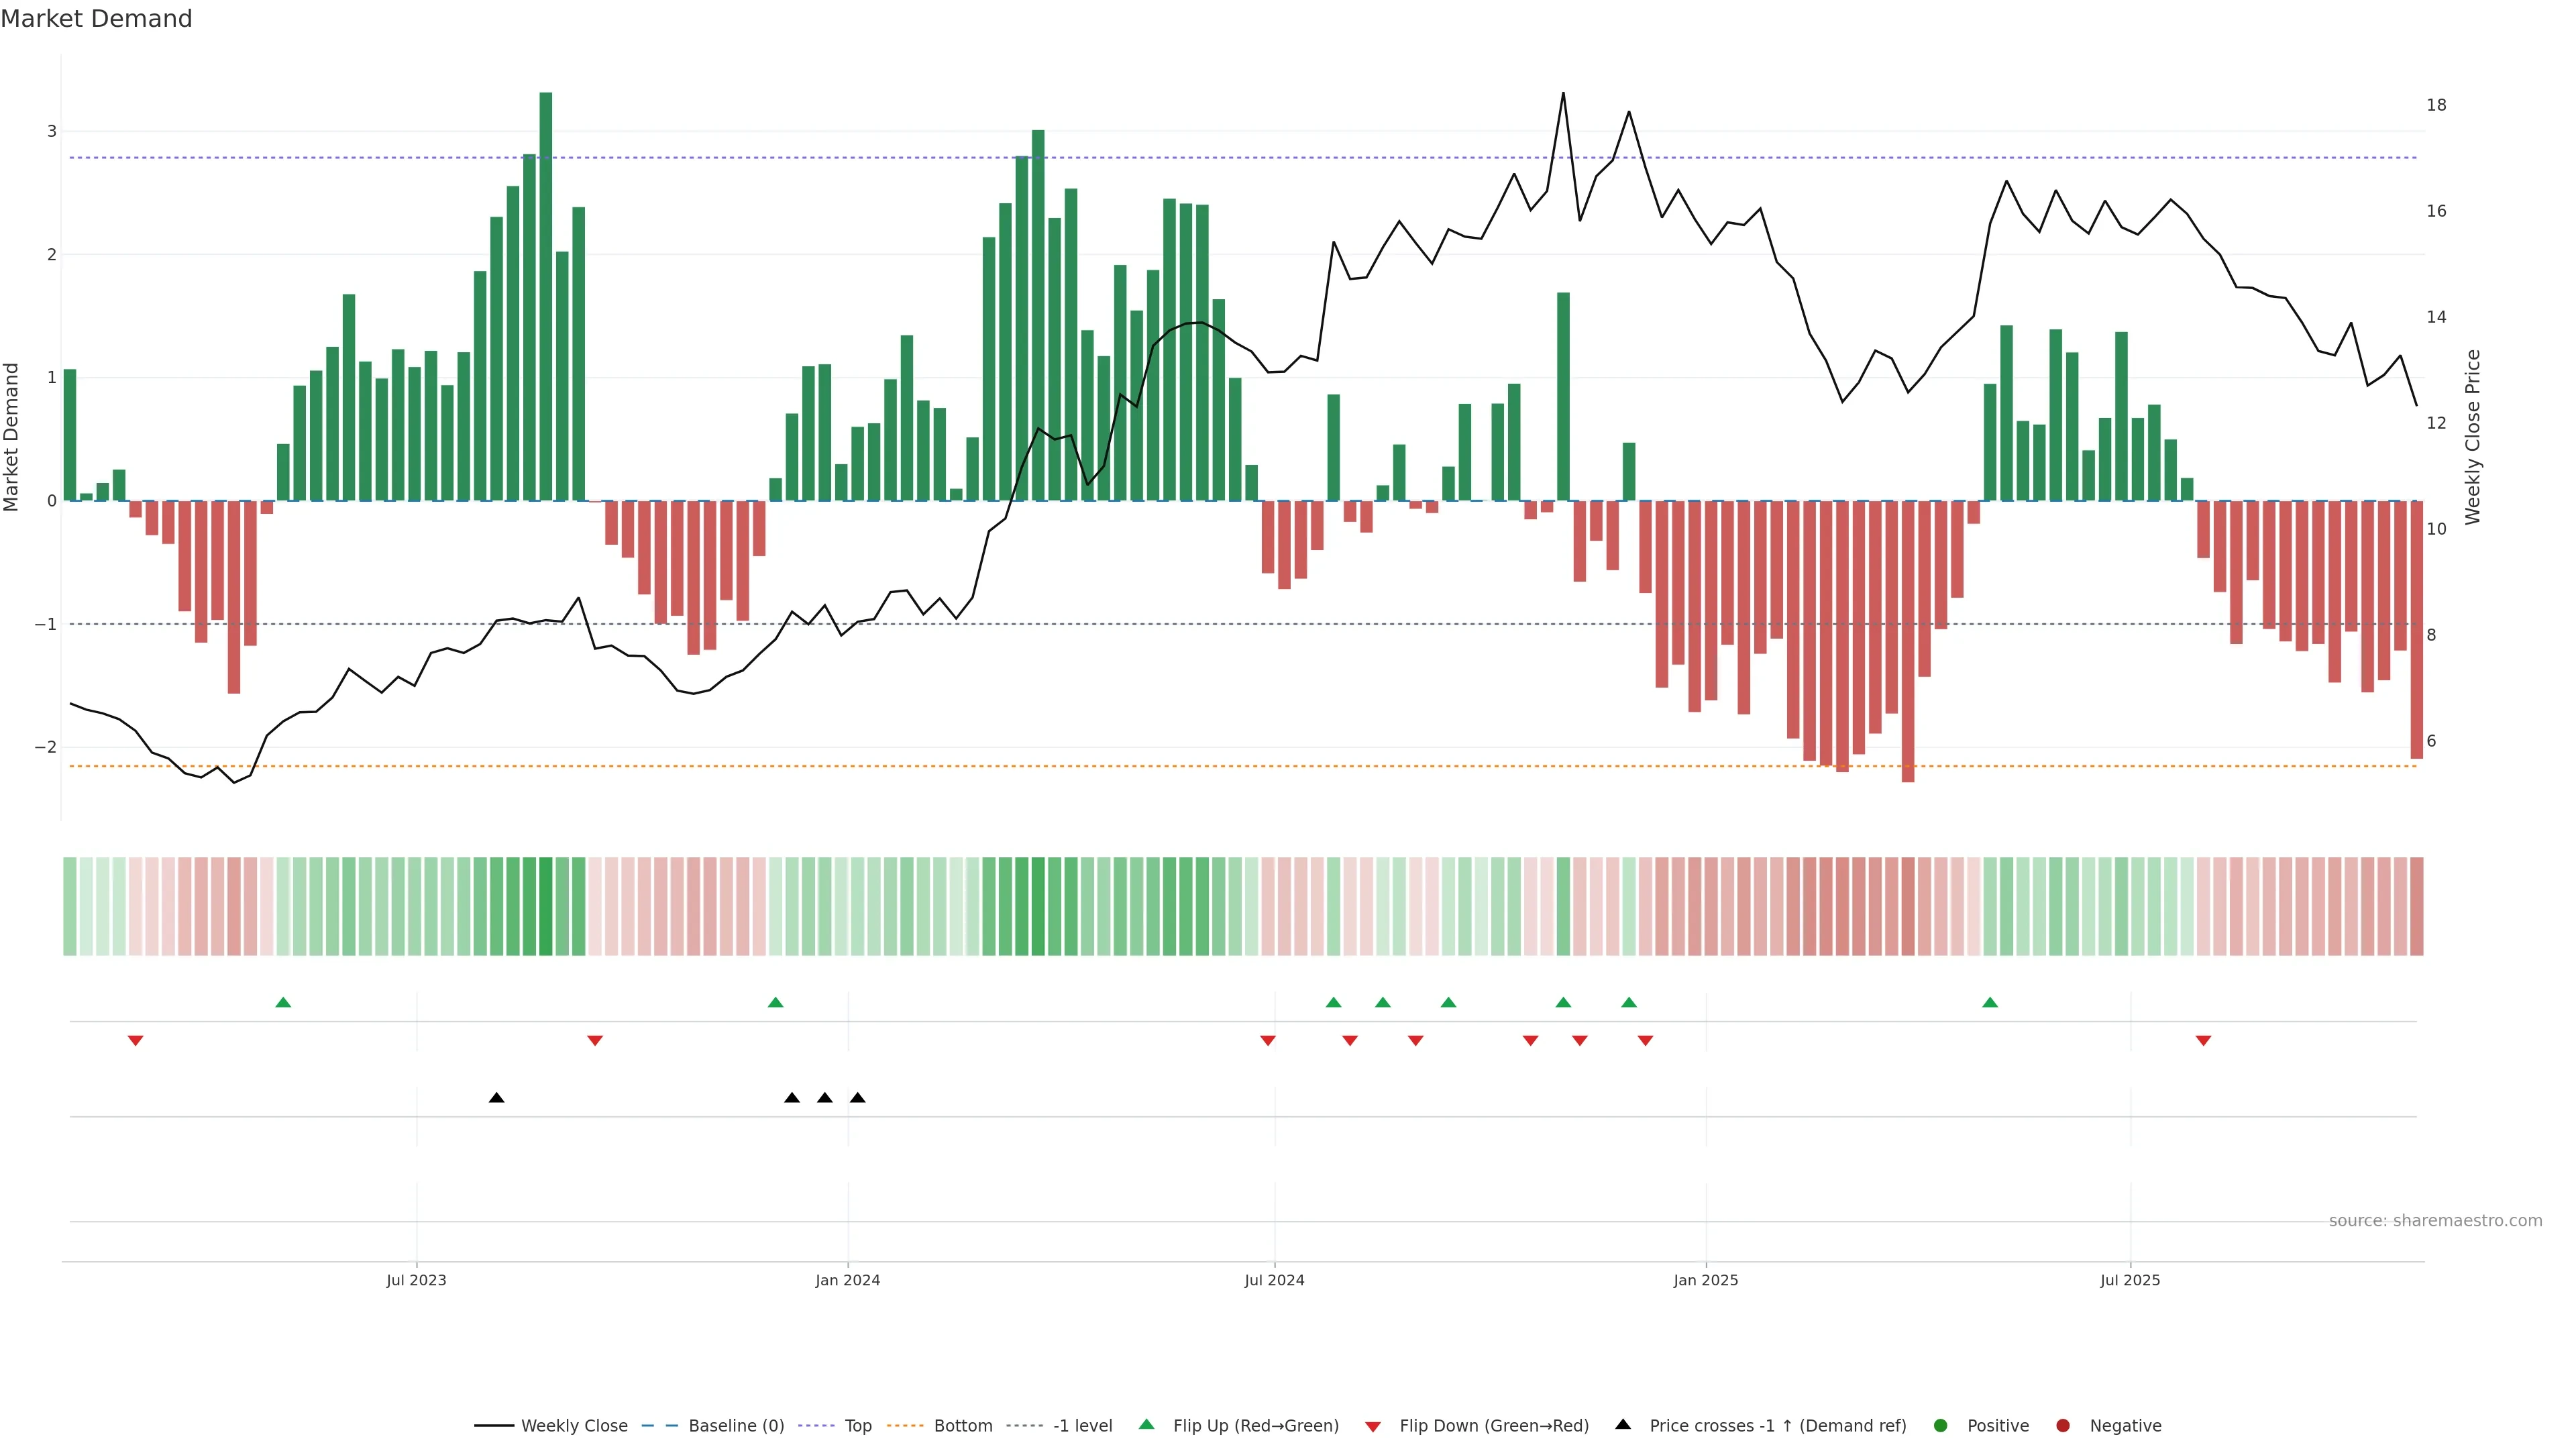Image resolution: width=2576 pixels, height=1449 pixels.
Task: Click the source: sharemaestro.com text
Action: tap(2435, 1220)
